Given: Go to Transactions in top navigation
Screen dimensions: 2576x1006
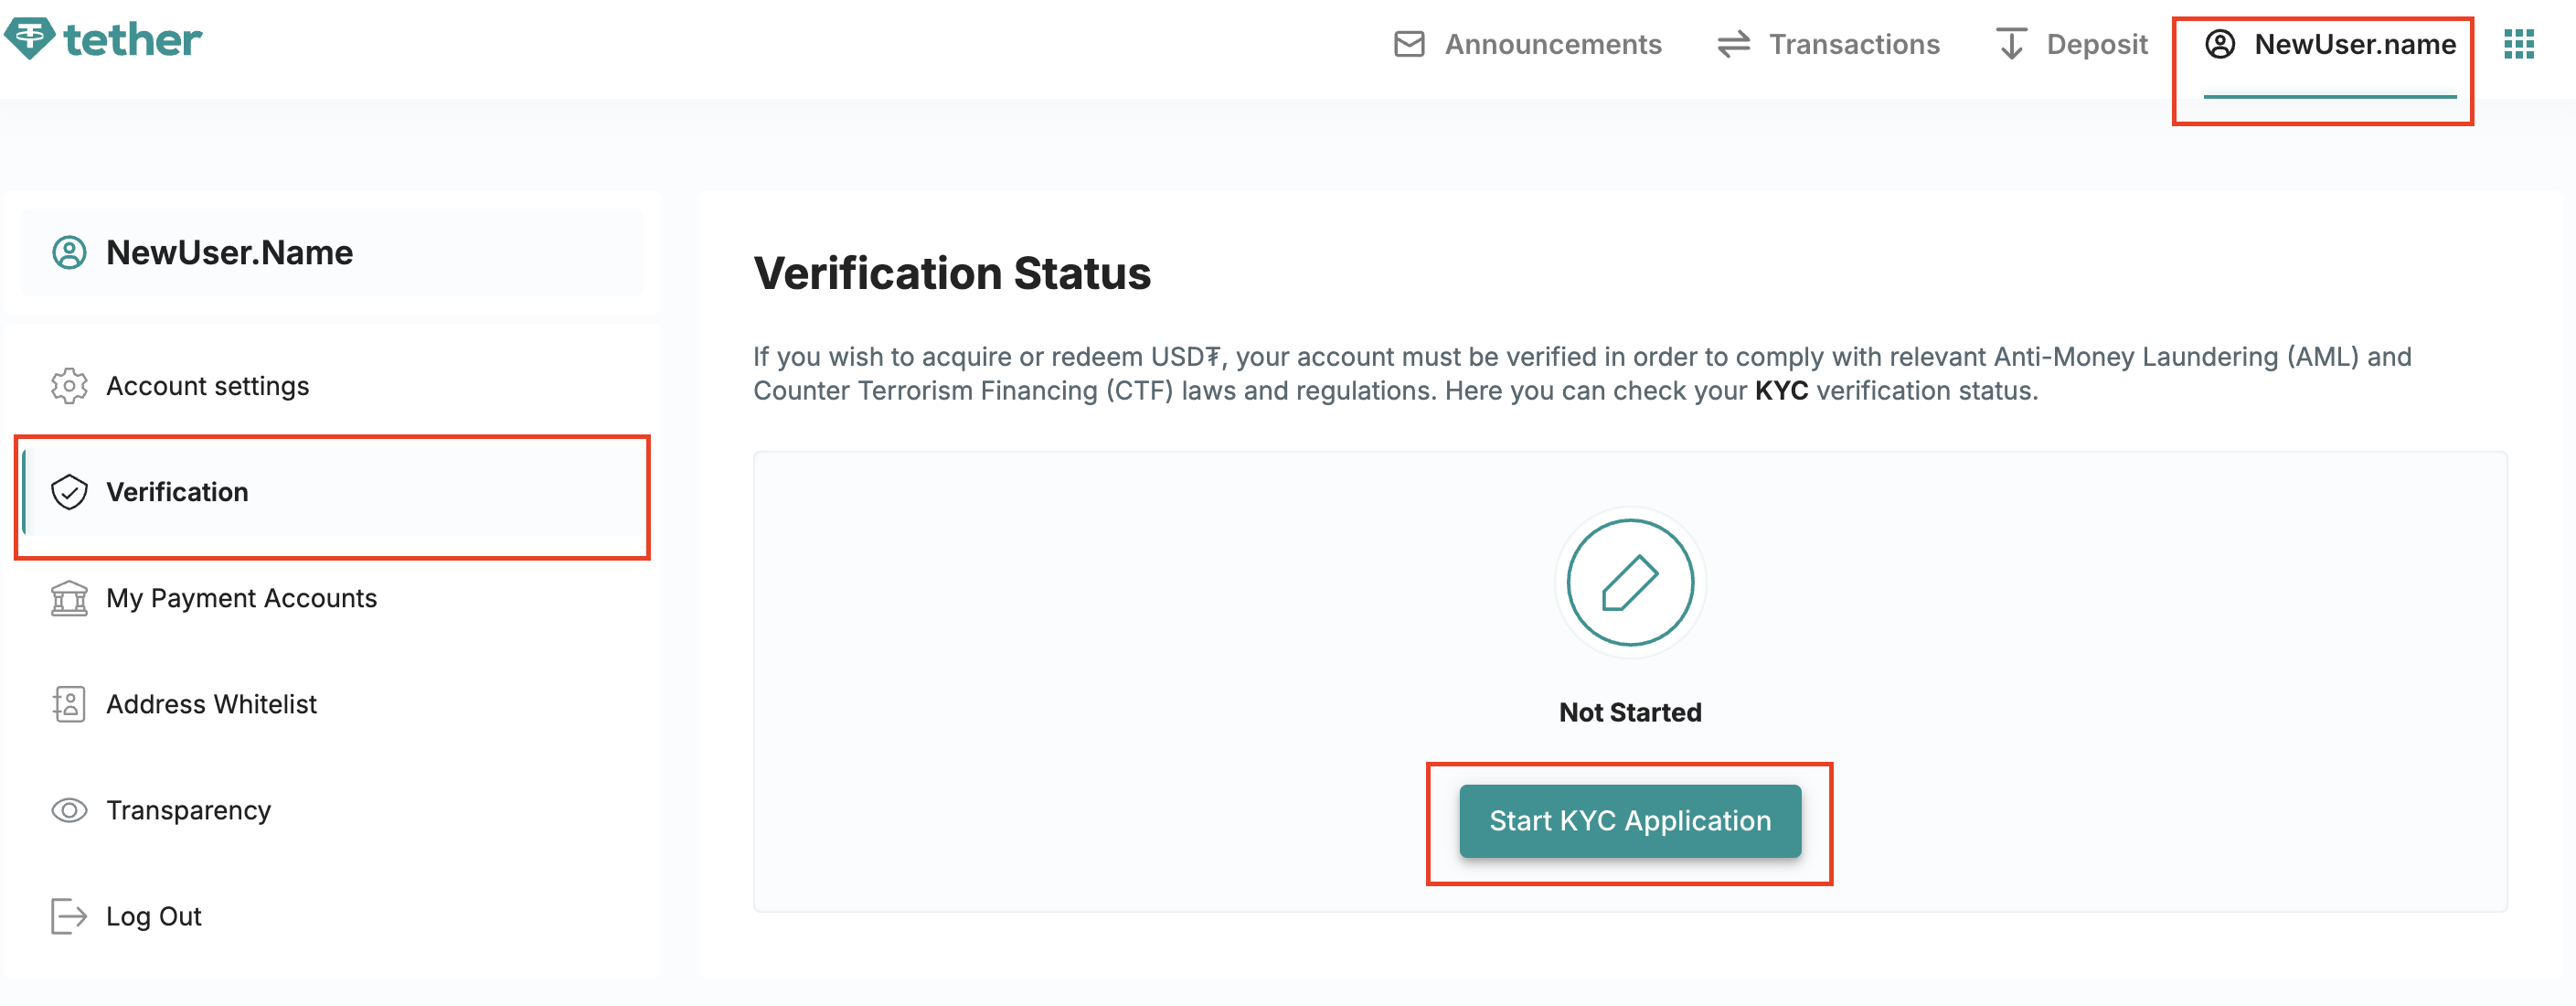Looking at the screenshot, I should point(1853,45).
